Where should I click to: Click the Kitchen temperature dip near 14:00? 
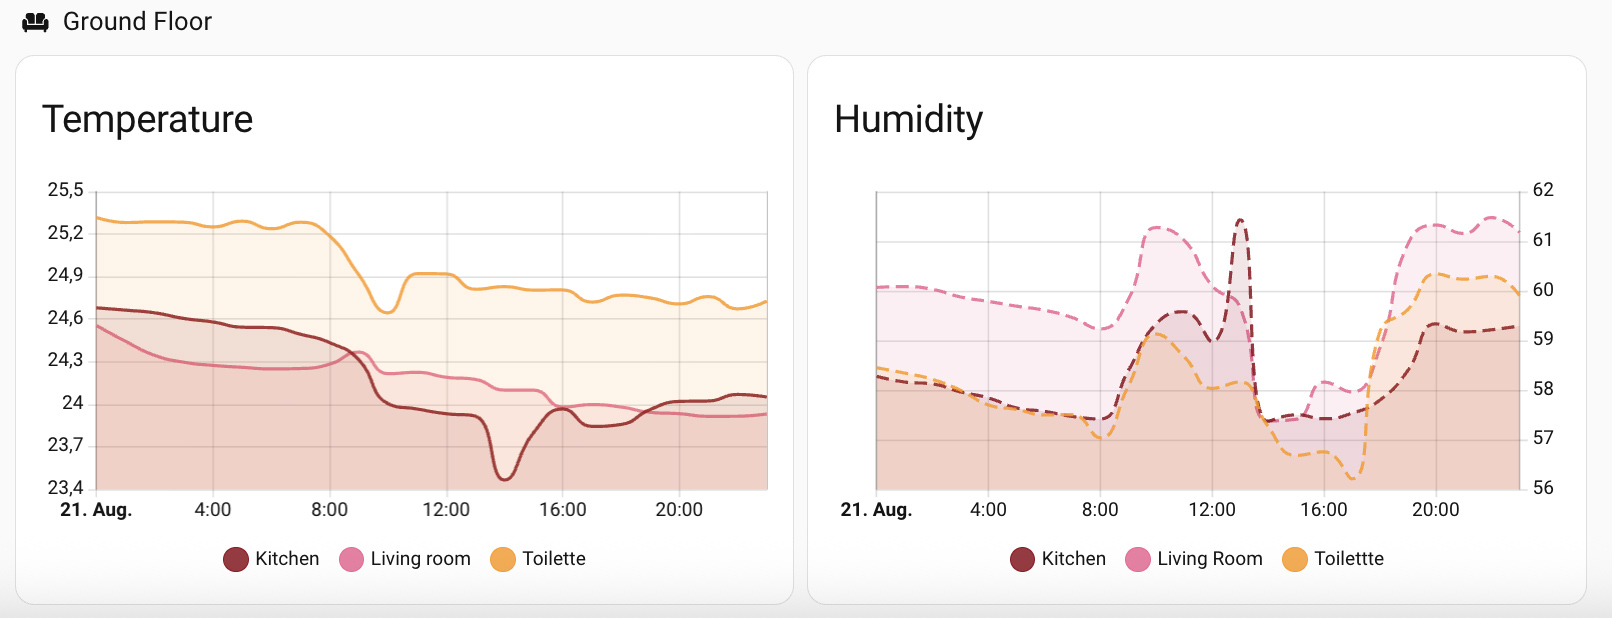point(504,478)
